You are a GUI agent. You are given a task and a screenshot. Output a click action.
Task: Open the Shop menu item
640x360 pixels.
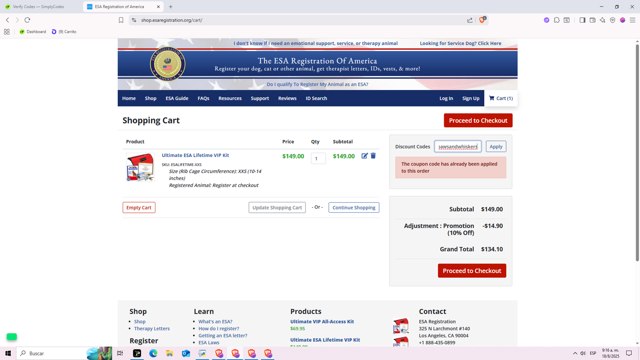tap(151, 98)
